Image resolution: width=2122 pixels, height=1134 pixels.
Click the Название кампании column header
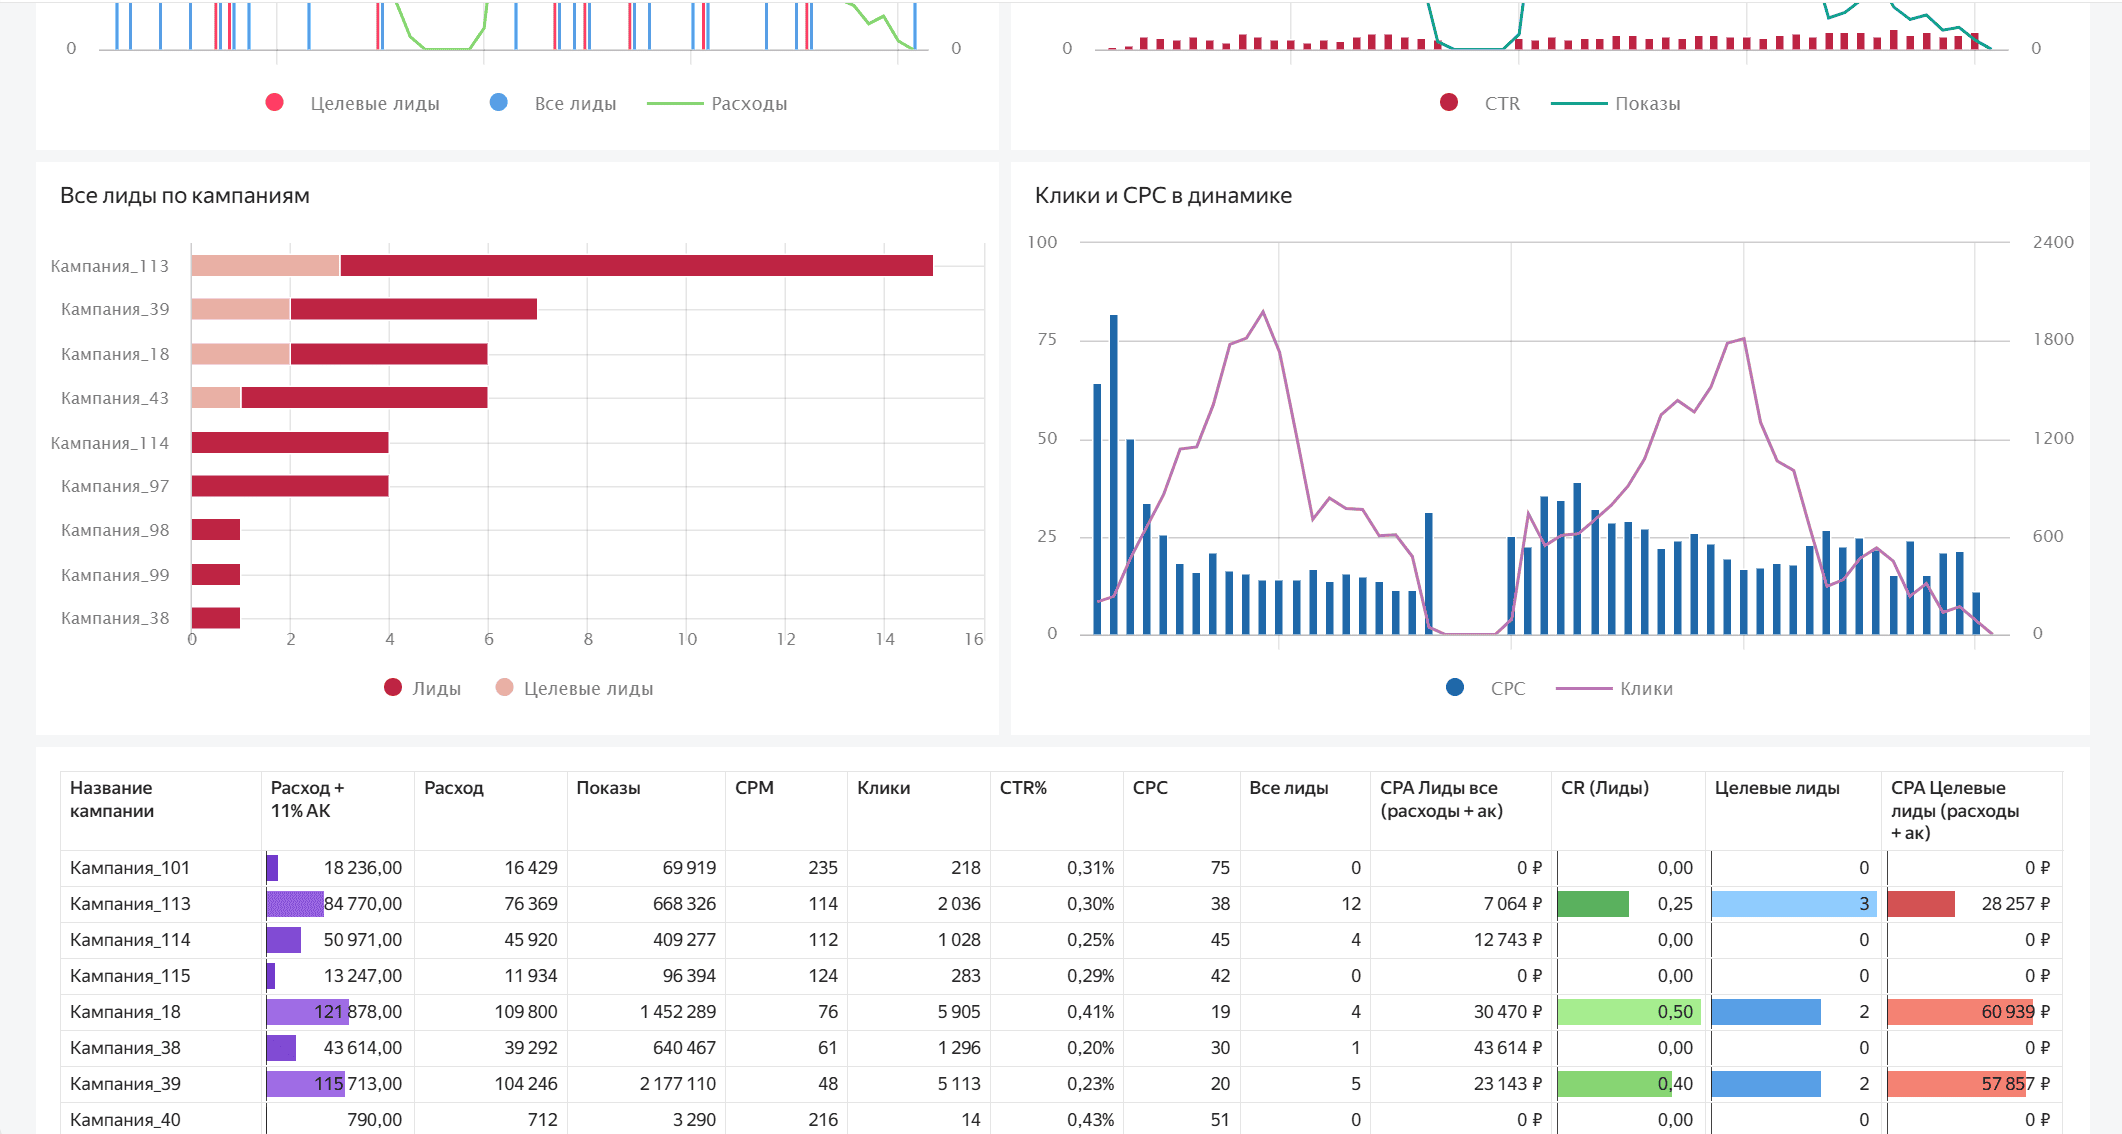(111, 799)
